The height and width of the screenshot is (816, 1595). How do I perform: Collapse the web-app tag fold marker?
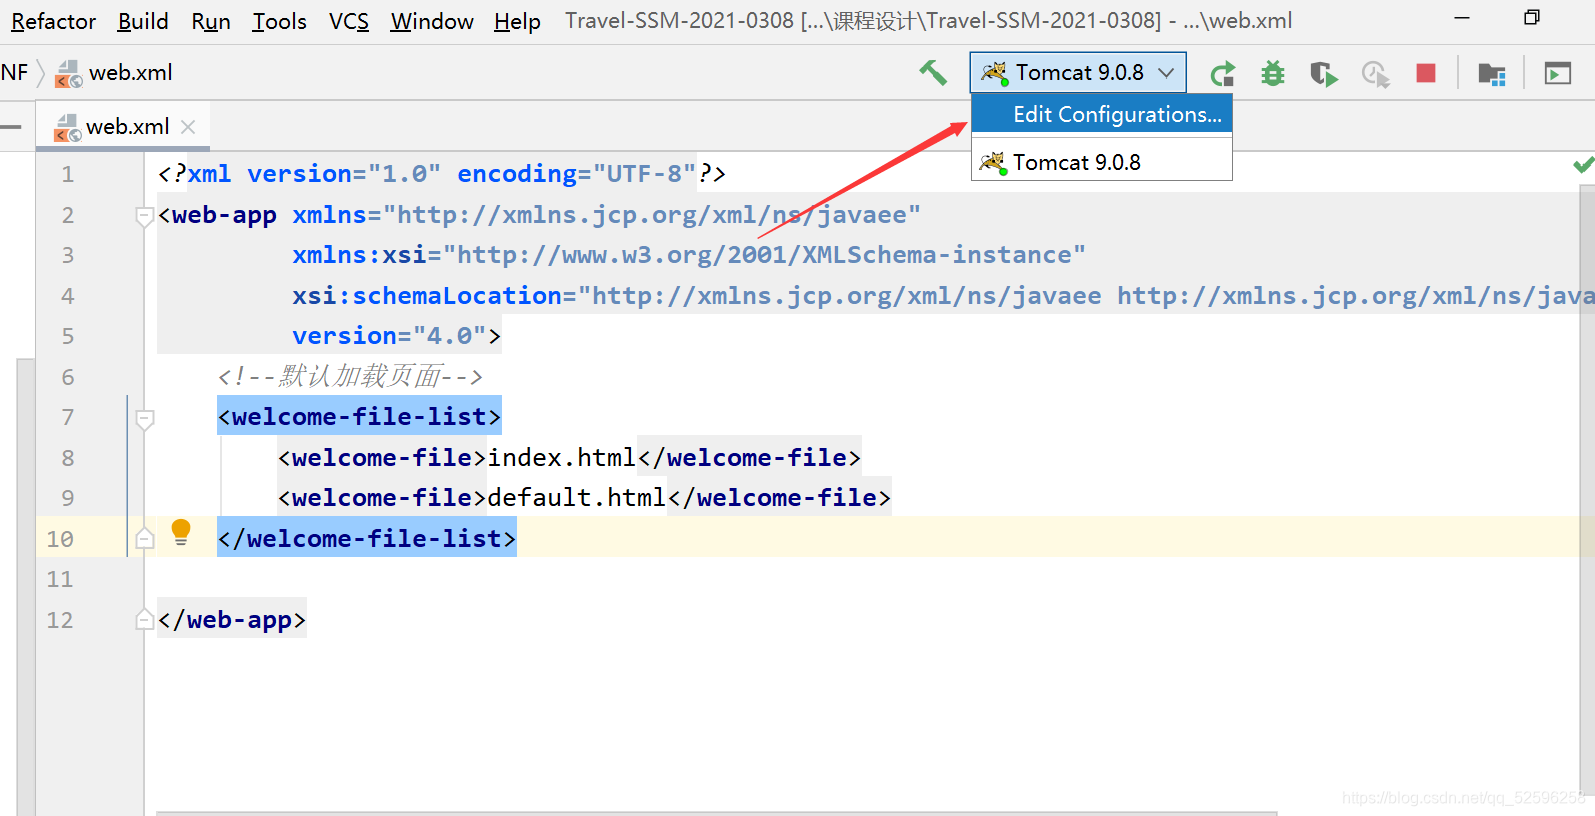(x=144, y=216)
